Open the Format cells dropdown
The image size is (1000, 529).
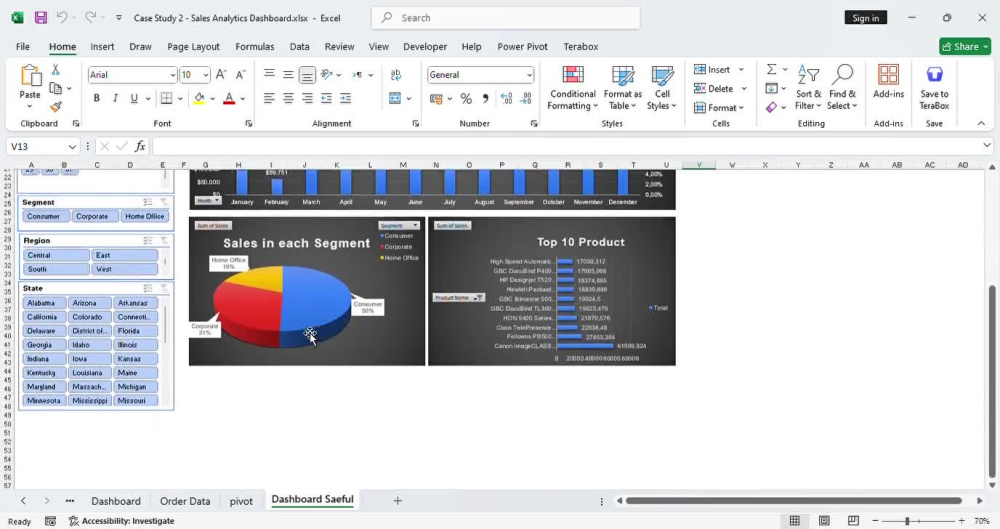point(719,108)
